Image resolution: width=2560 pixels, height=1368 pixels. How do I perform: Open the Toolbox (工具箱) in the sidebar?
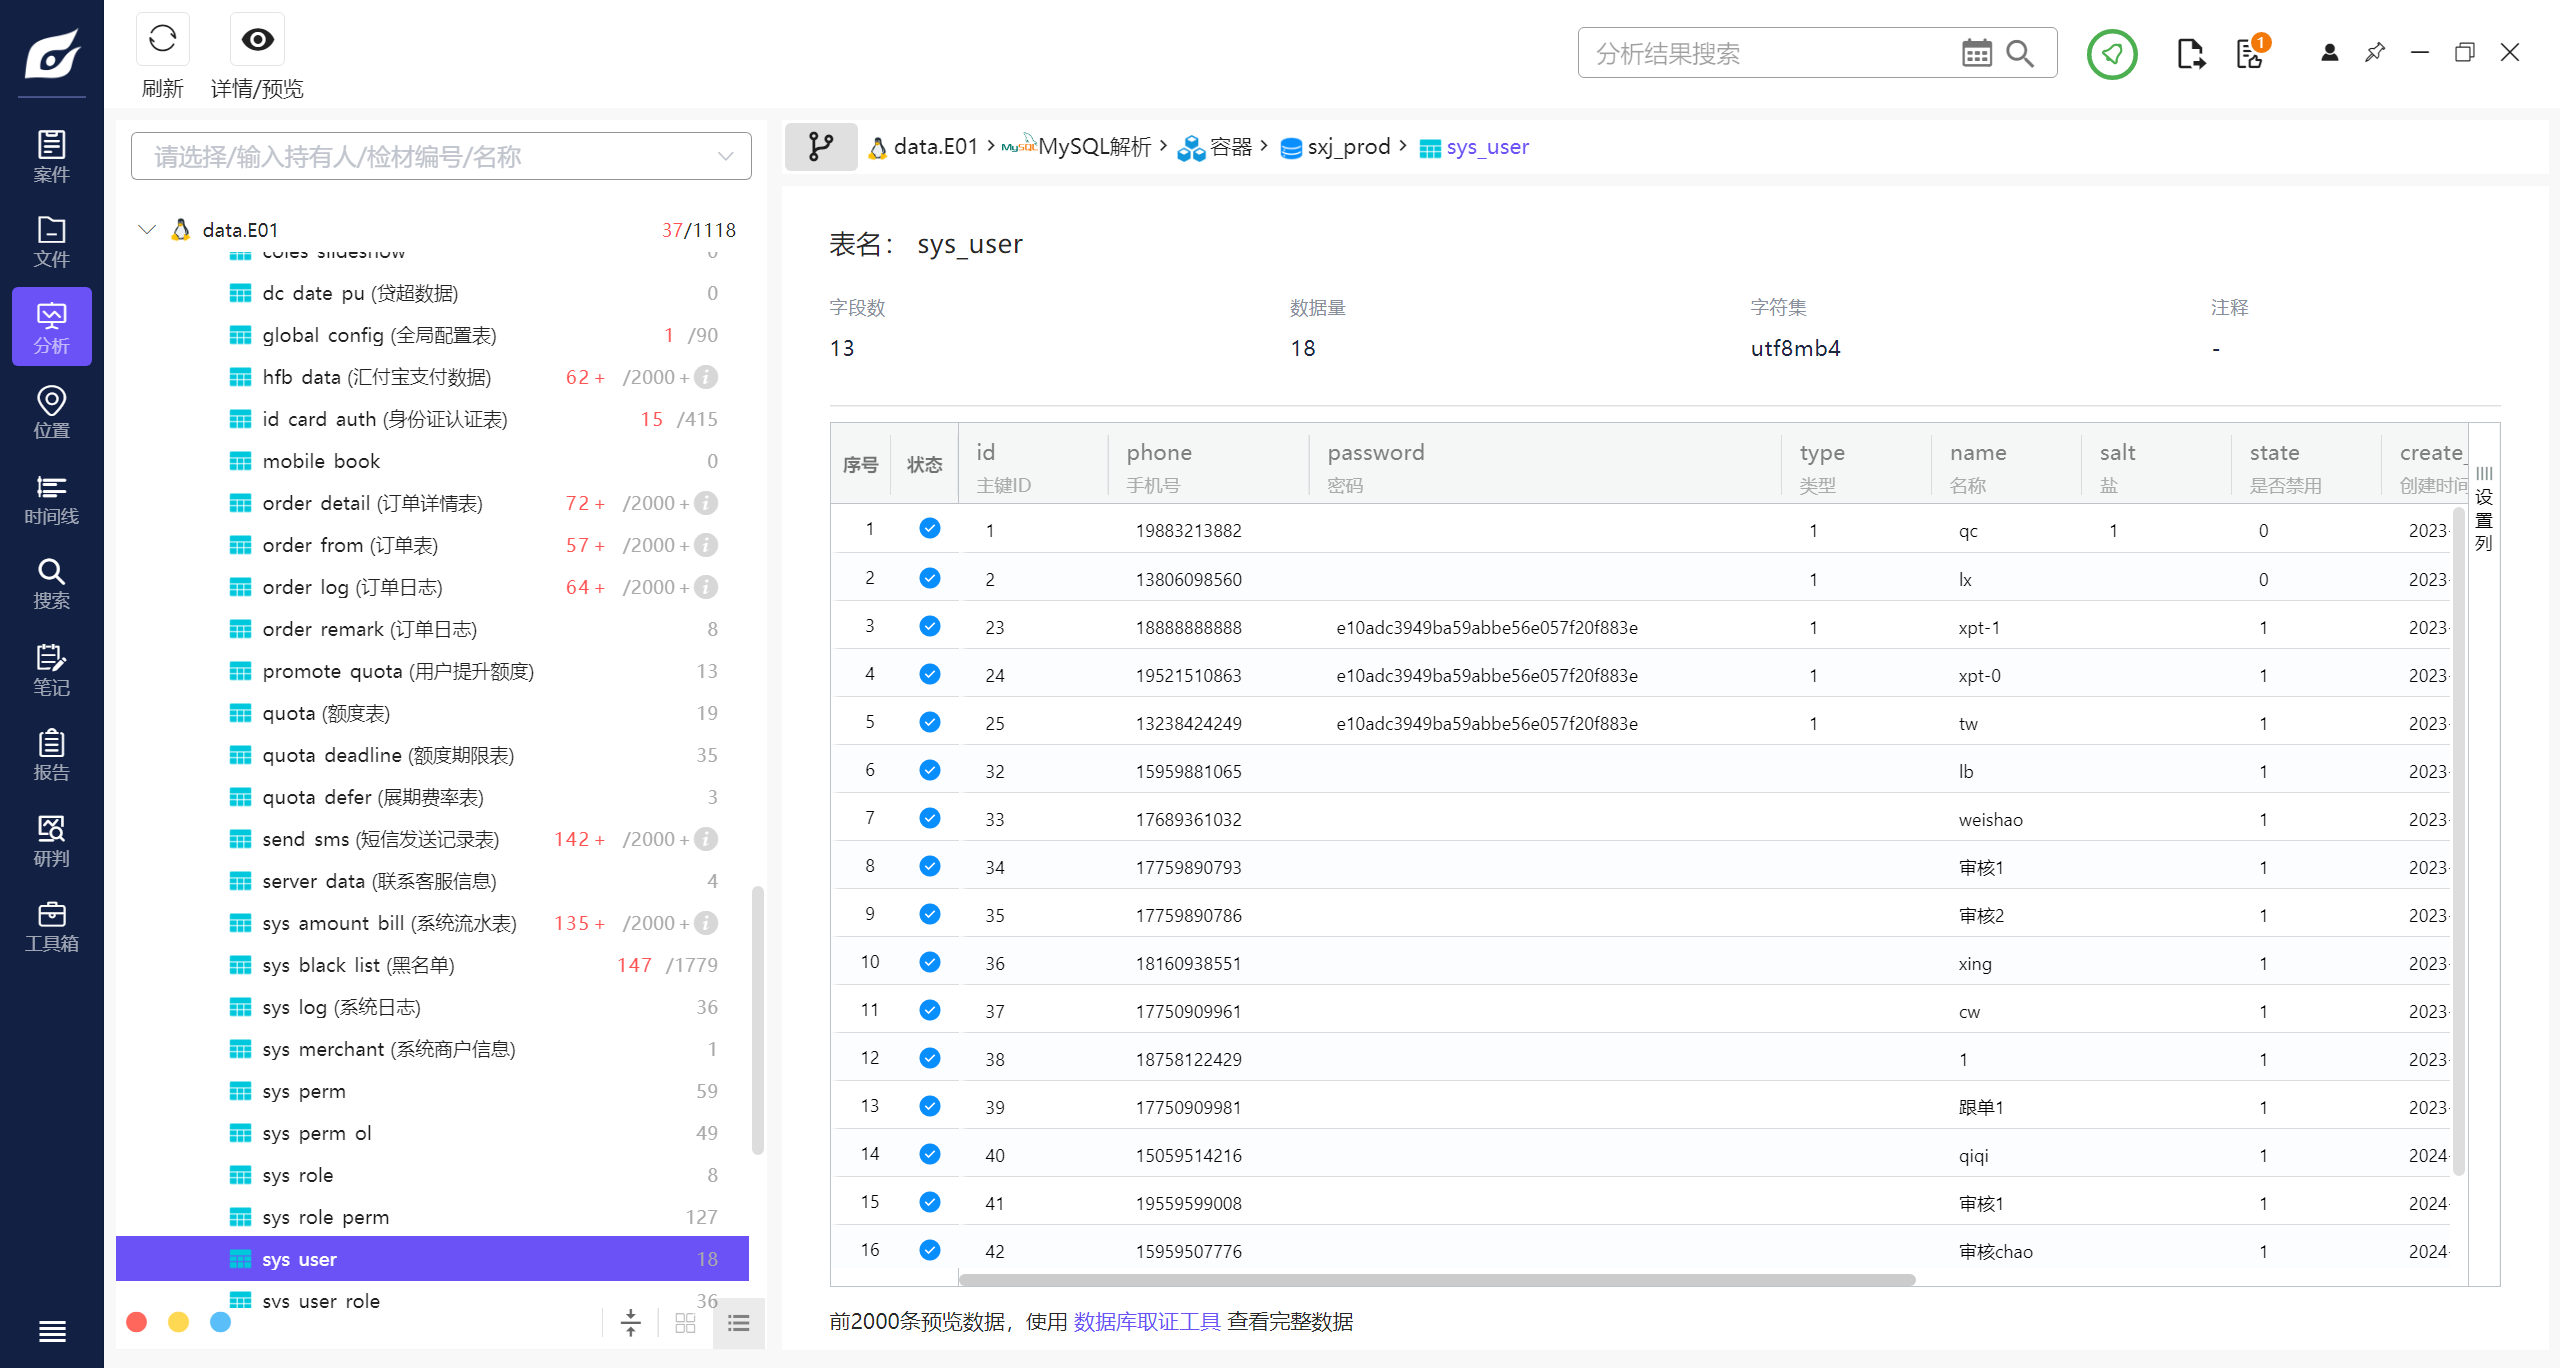(51, 926)
